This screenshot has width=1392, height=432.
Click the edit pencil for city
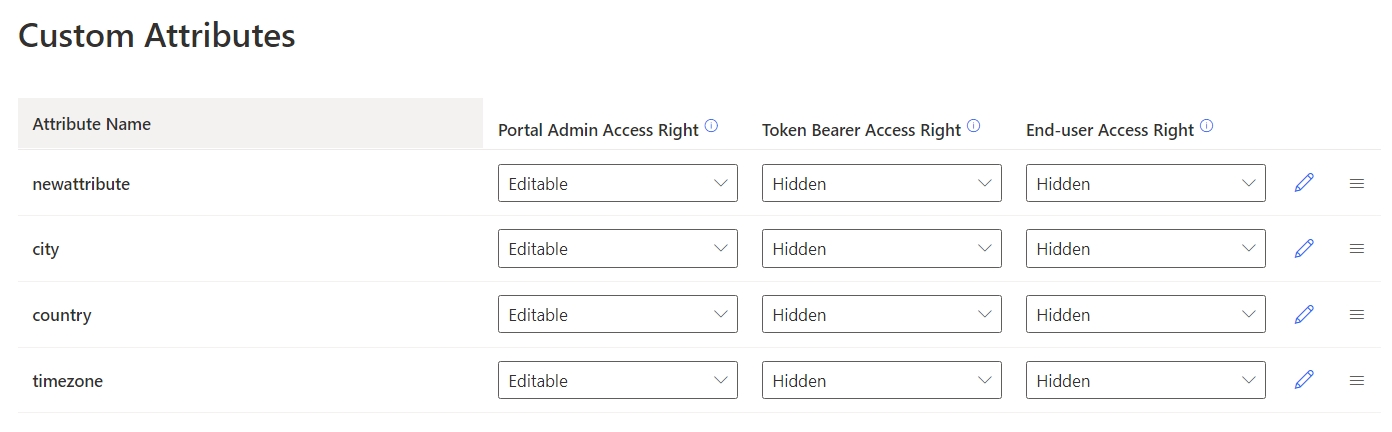pyautogui.click(x=1304, y=249)
